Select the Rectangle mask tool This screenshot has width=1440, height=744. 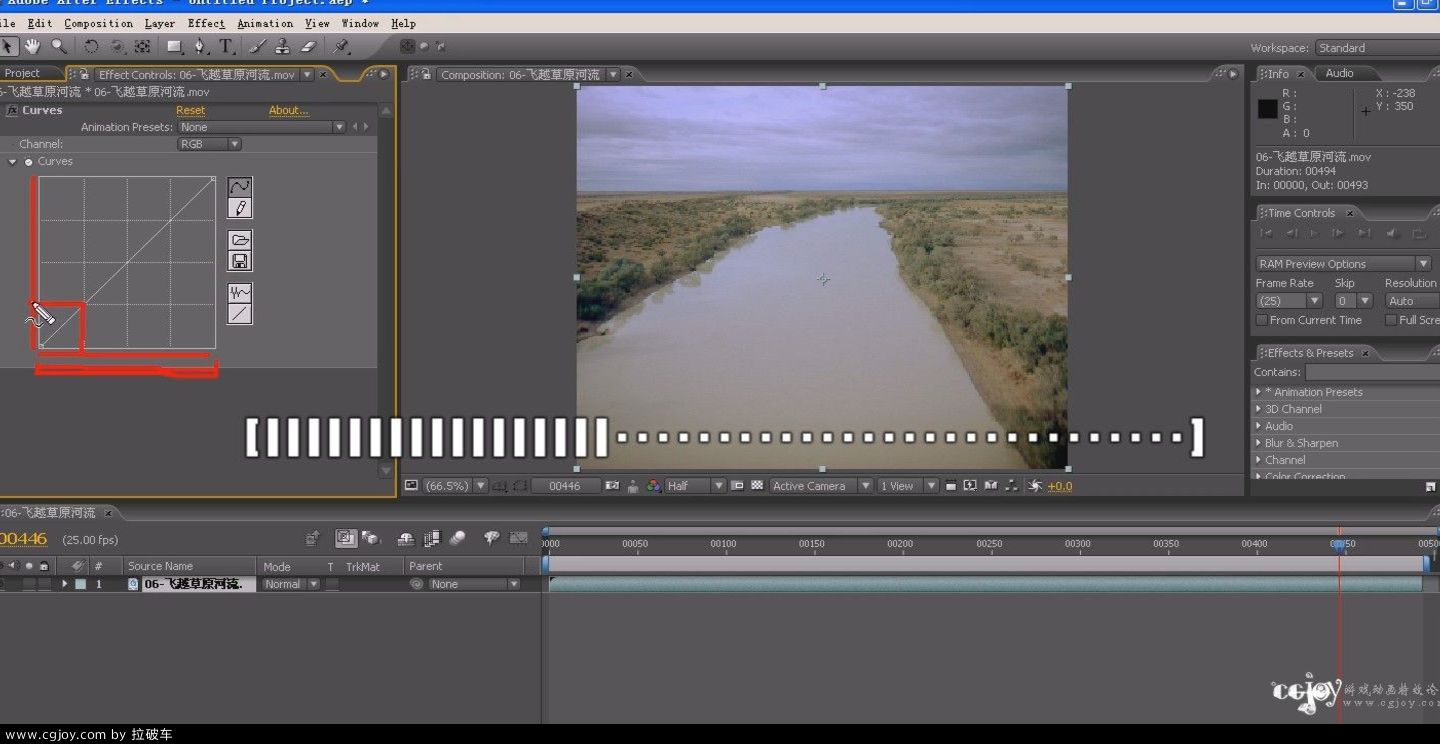coord(174,46)
